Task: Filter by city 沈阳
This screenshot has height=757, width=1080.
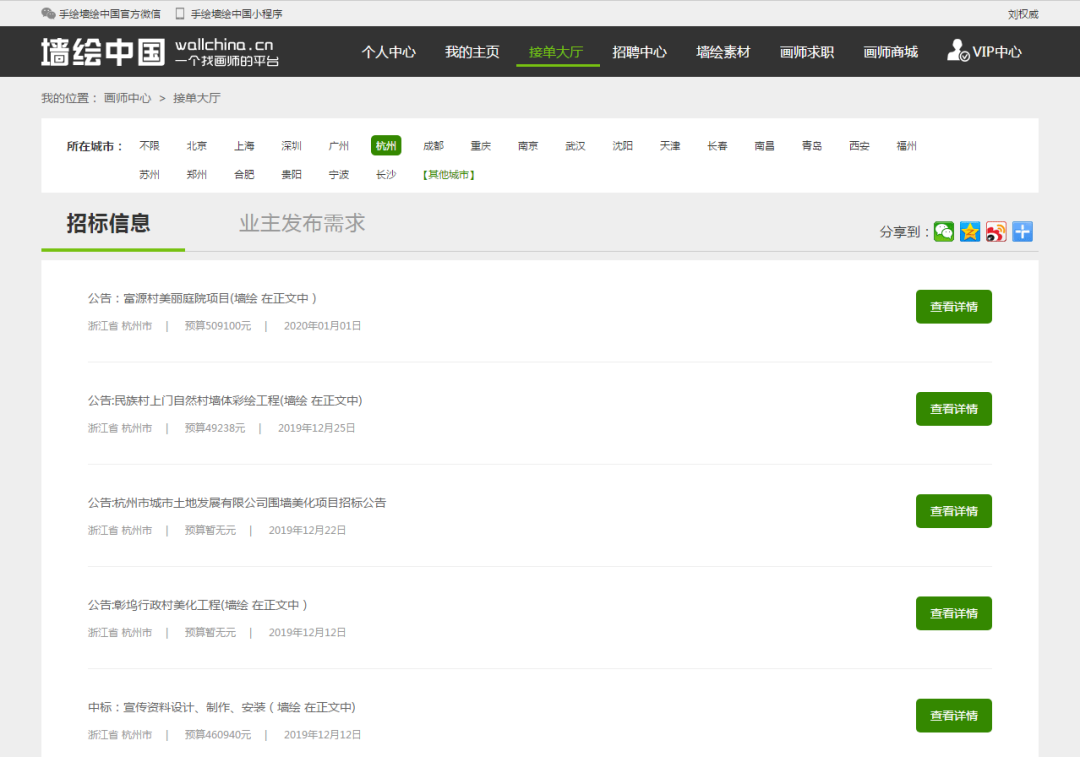Action: pos(623,146)
